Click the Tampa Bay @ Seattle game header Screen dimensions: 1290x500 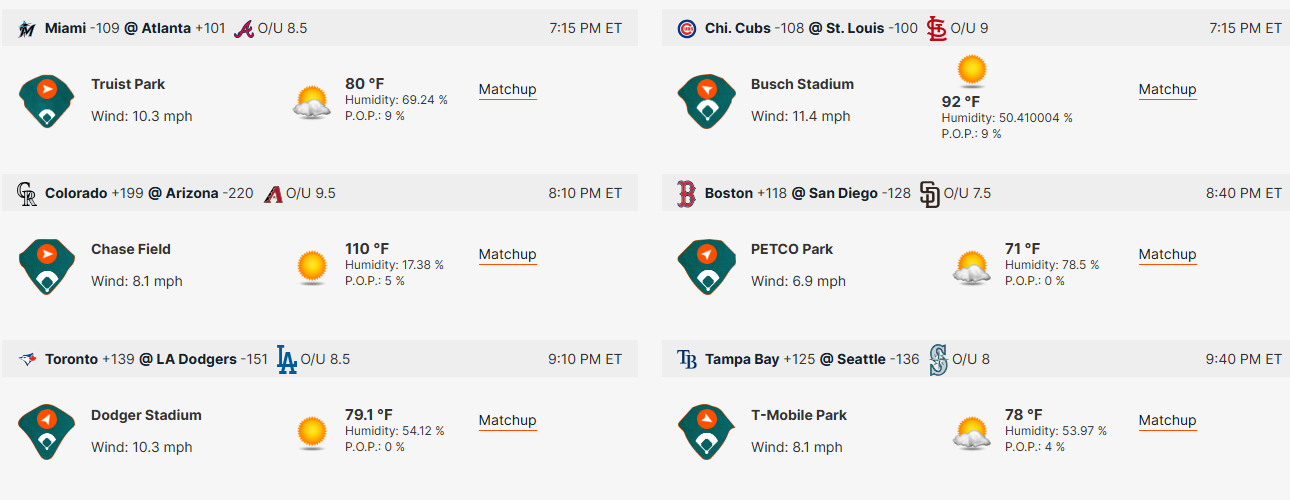976,359
